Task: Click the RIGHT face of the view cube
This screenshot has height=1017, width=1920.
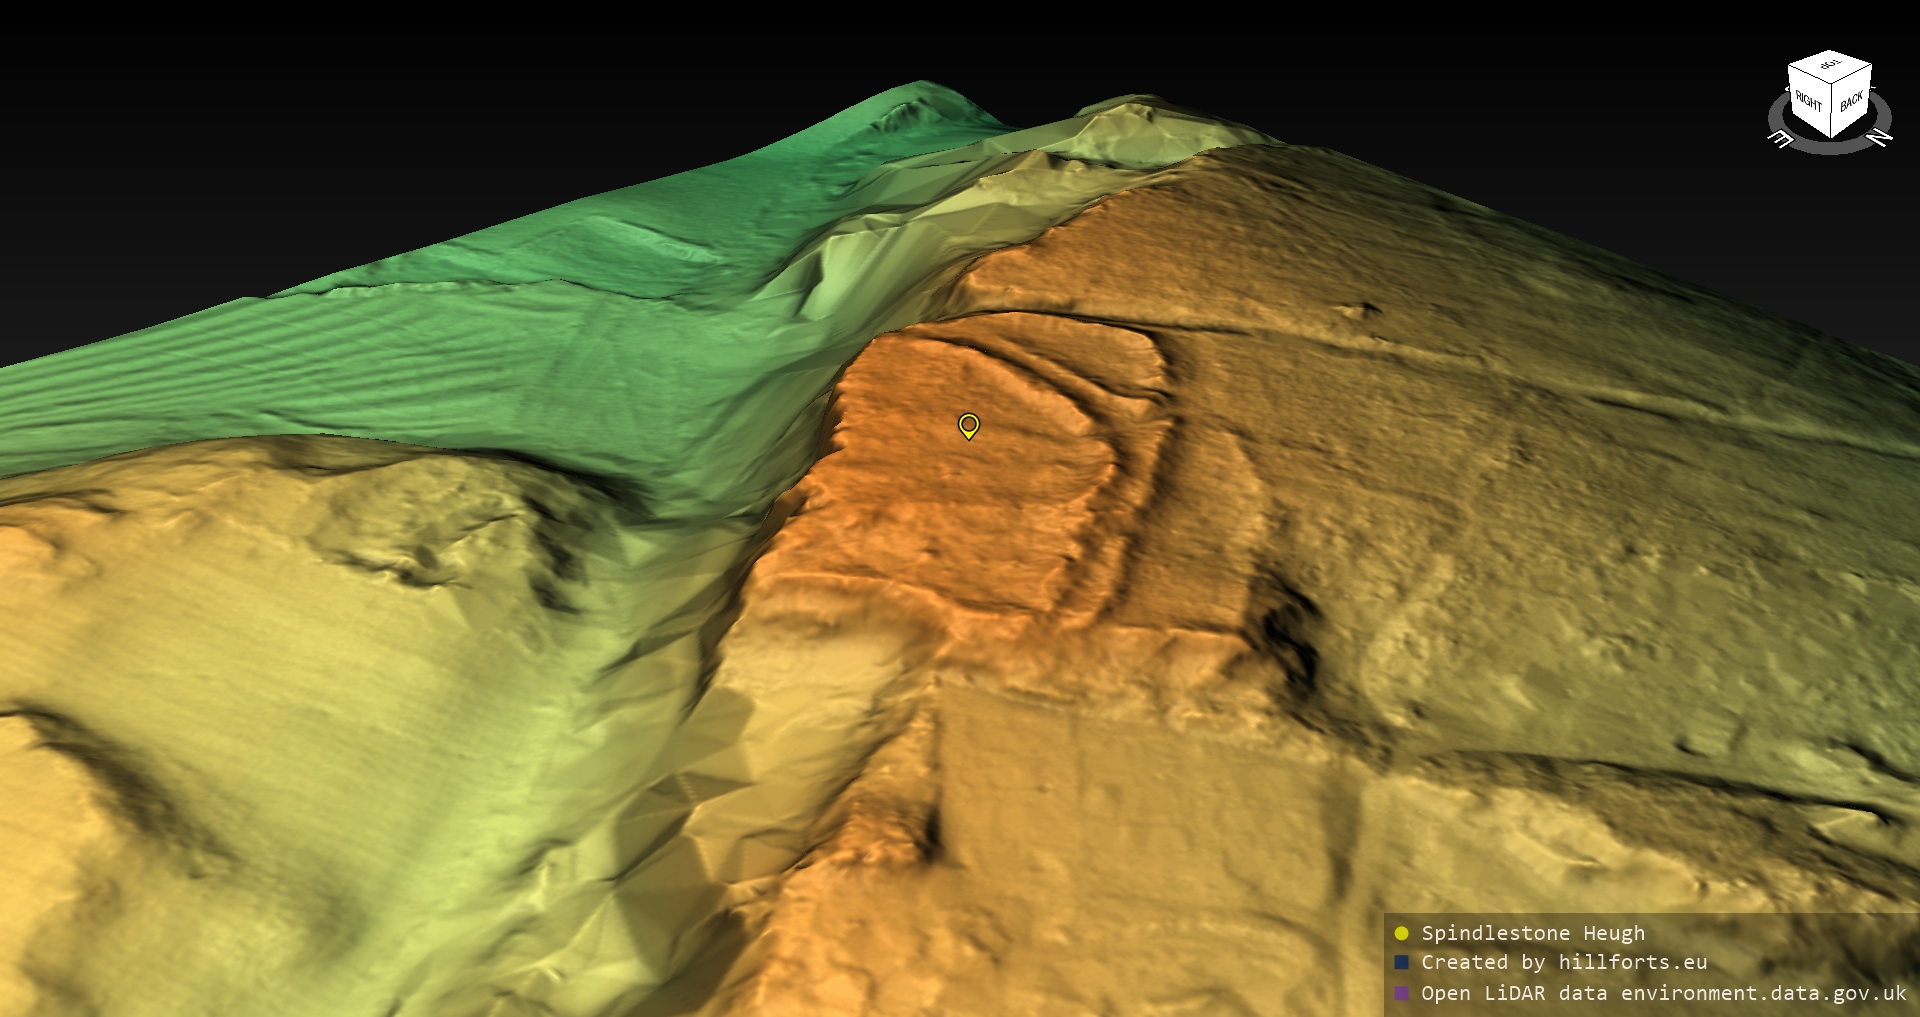Action: pyautogui.click(x=1808, y=100)
